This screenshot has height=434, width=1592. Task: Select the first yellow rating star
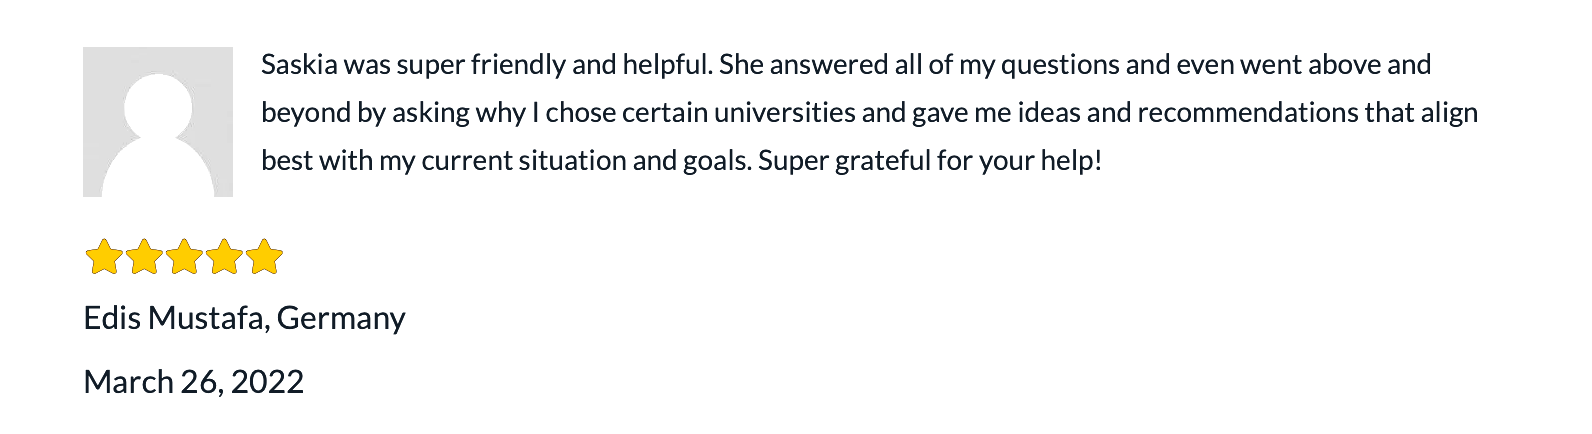click(x=104, y=257)
